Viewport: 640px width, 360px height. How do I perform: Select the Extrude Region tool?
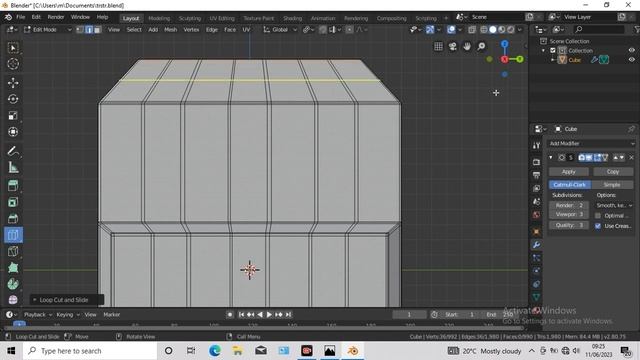point(13,186)
